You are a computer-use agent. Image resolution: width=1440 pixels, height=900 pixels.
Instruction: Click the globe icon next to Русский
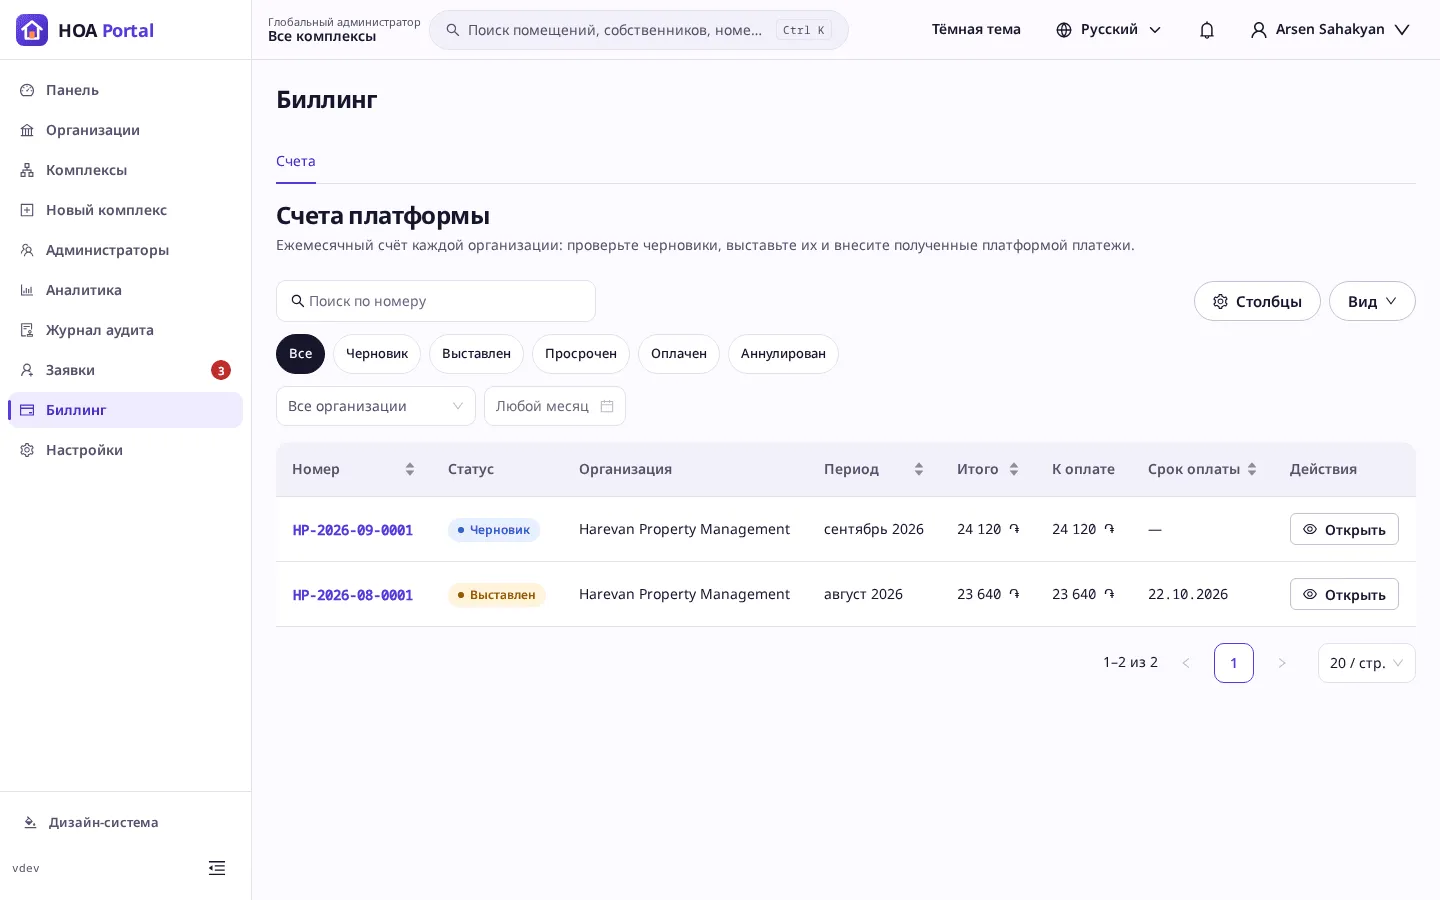1064,30
